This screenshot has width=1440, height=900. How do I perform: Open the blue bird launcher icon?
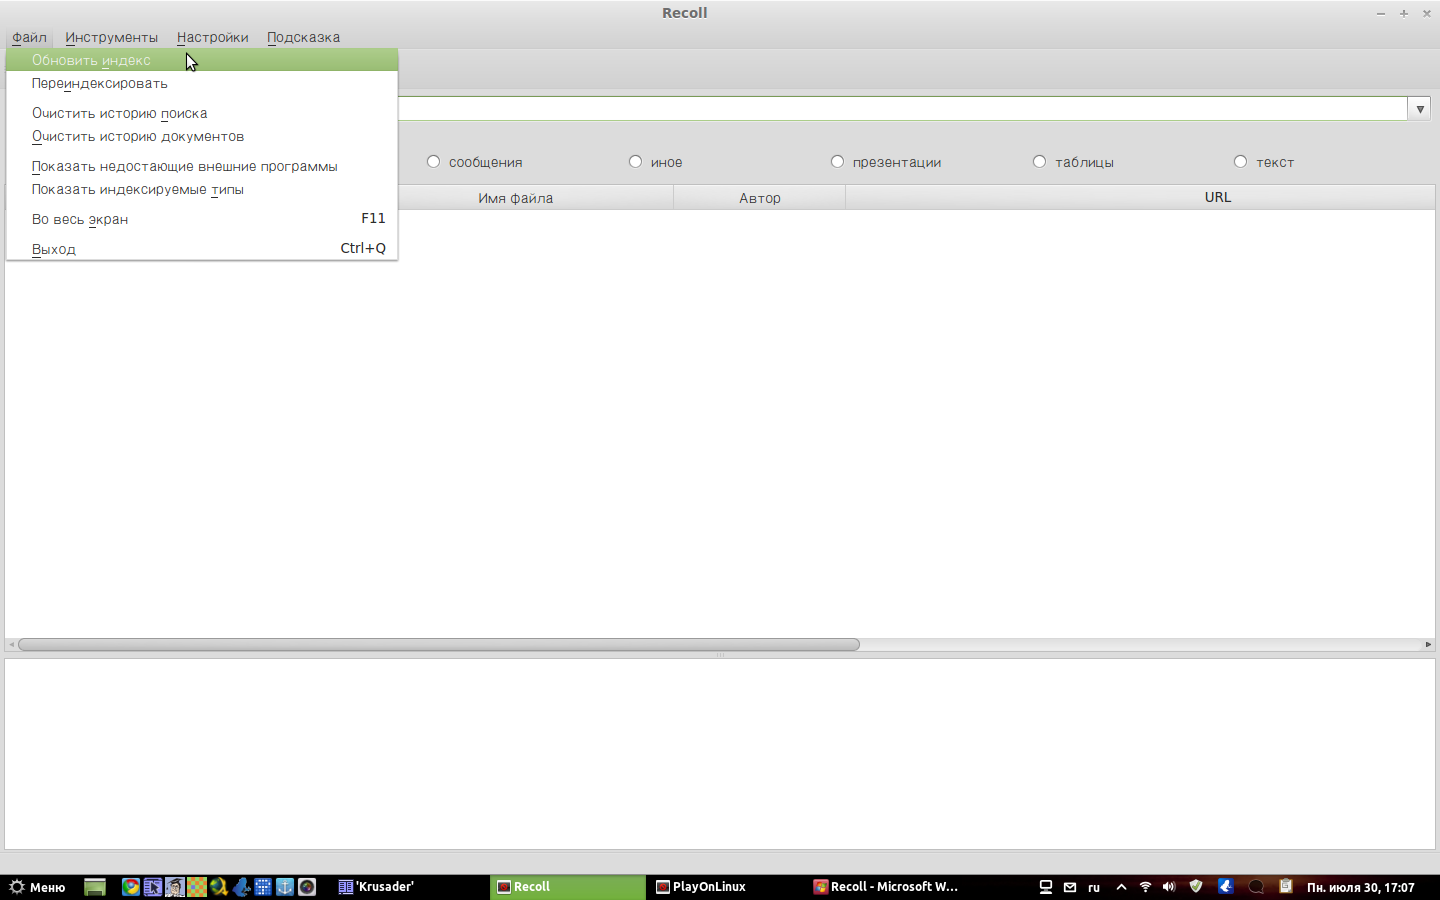(x=241, y=887)
